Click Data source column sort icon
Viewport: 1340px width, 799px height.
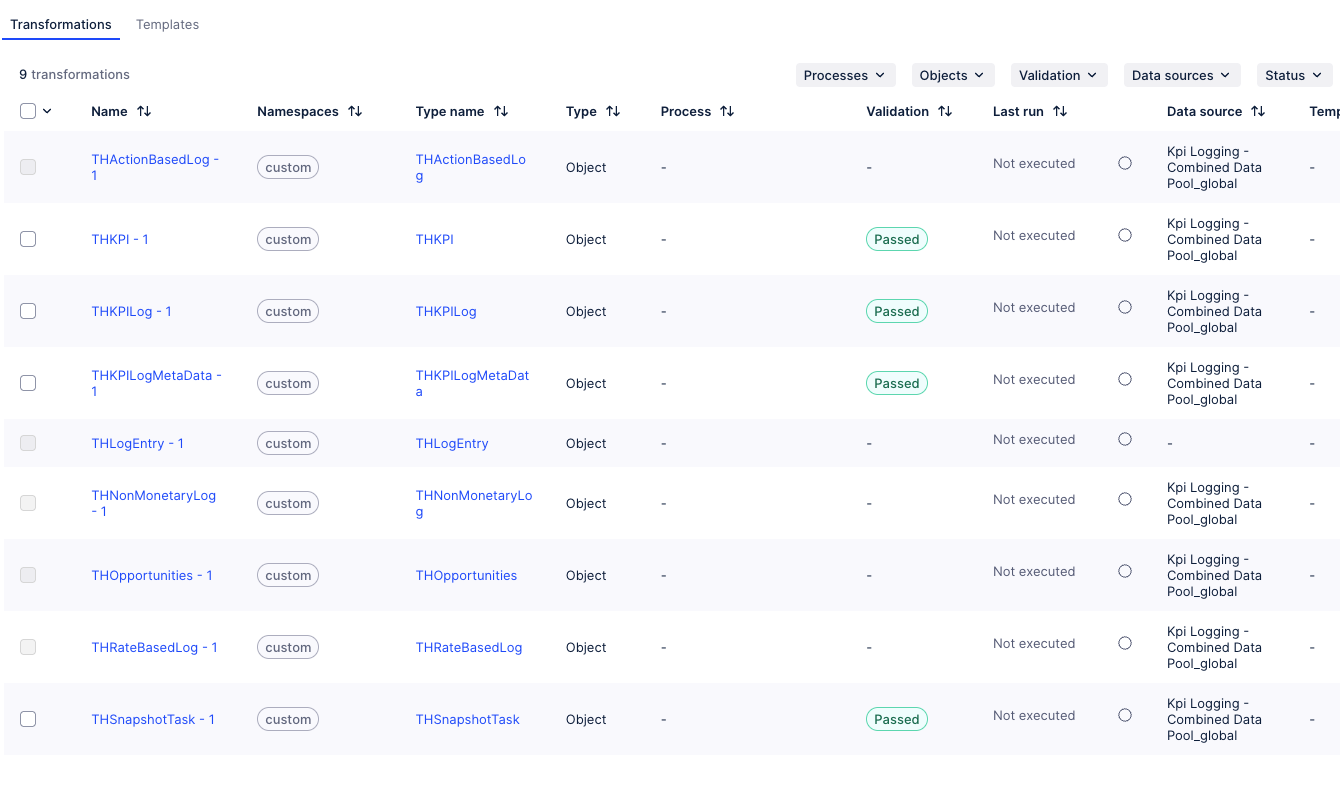1258,112
